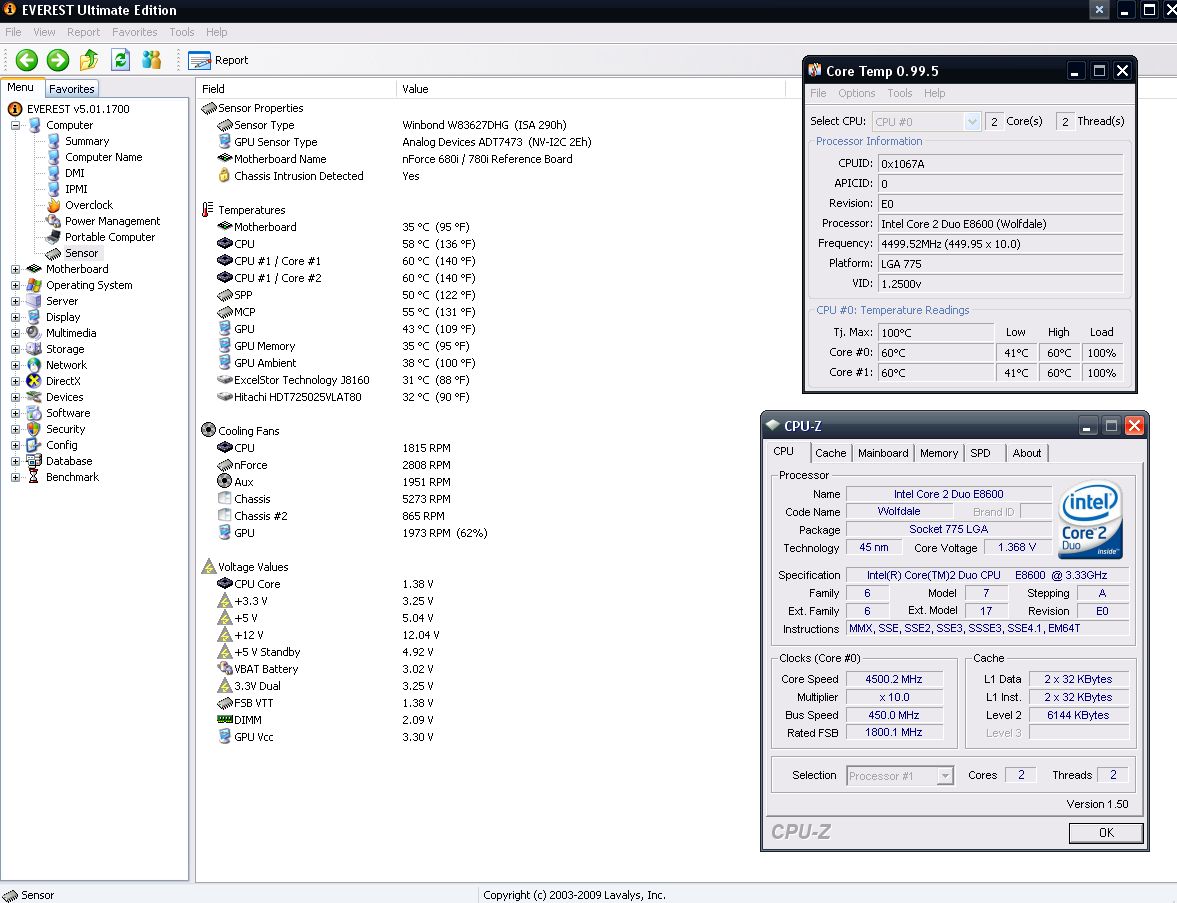Viewport: 1177px width, 903px height.
Task: Switch to the About tab in CPU-Z
Action: tap(1026, 453)
